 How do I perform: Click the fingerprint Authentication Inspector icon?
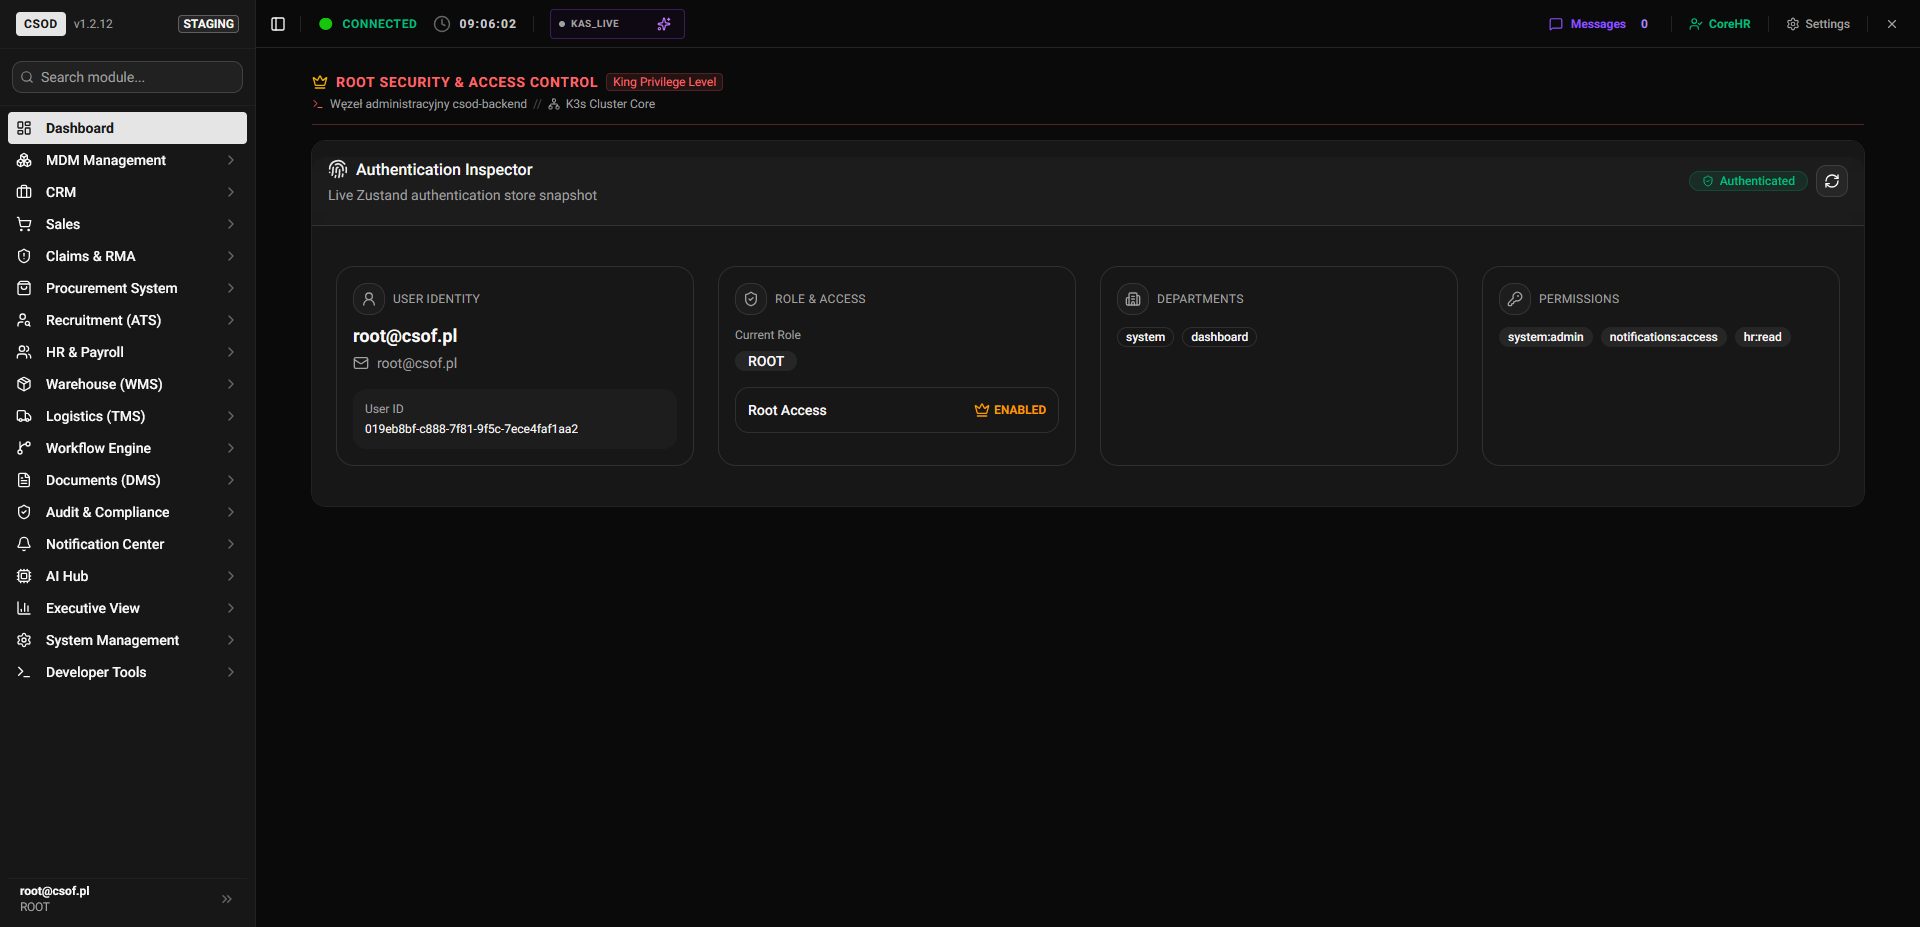(x=338, y=169)
